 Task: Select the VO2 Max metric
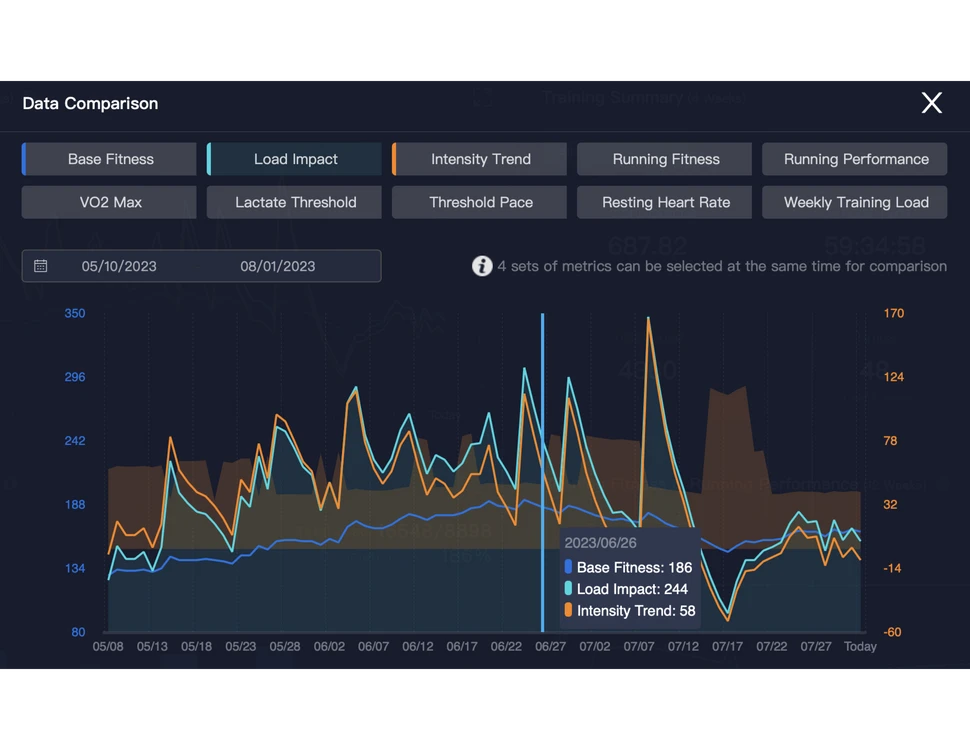pos(110,202)
